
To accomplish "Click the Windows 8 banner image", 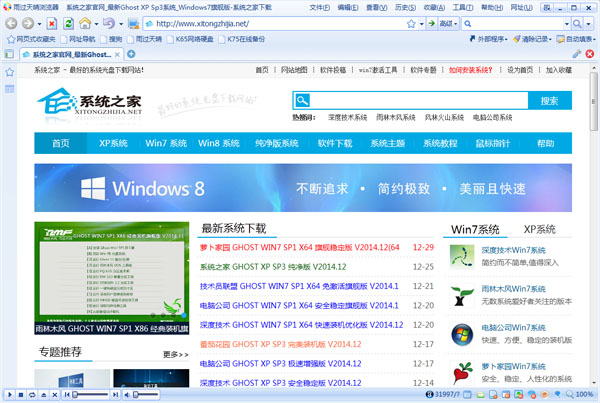I will tap(303, 188).
